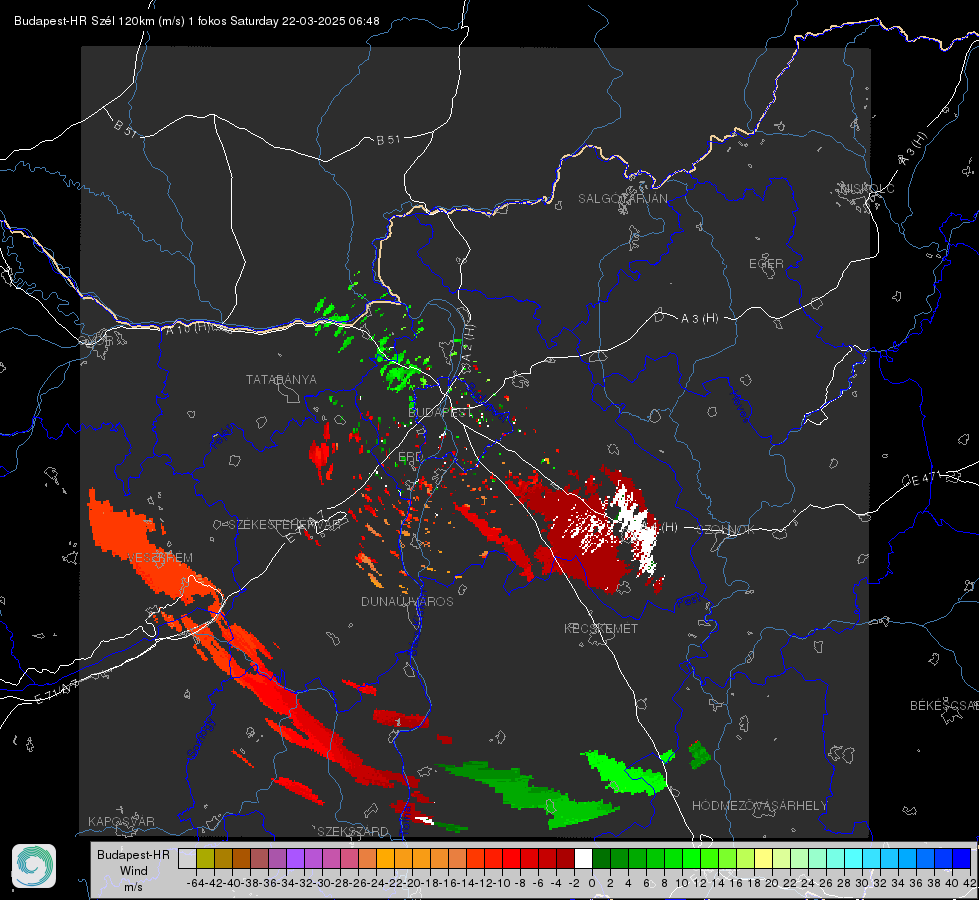
Task: Click the SZOLNOK city label
Action: tap(727, 530)
